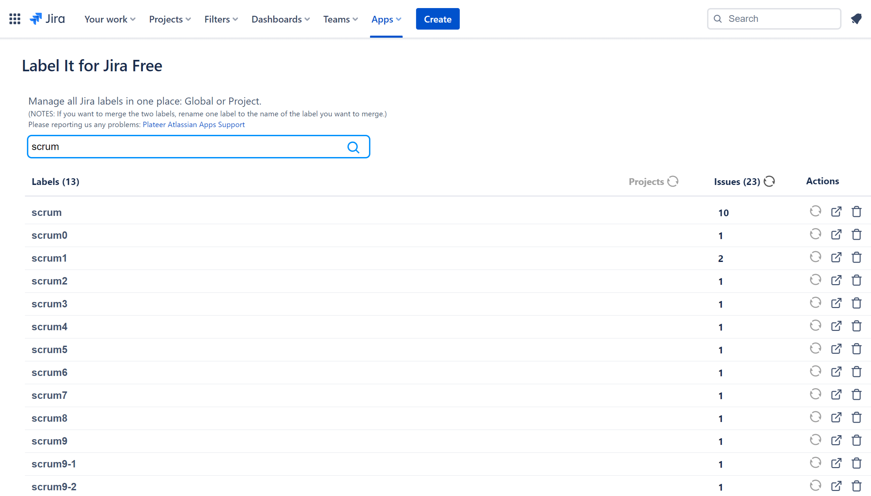The height and width of the screenshot is (496, 871).
Task: Open scrum1 issues via external link icon
Action: tap(836, 257)
